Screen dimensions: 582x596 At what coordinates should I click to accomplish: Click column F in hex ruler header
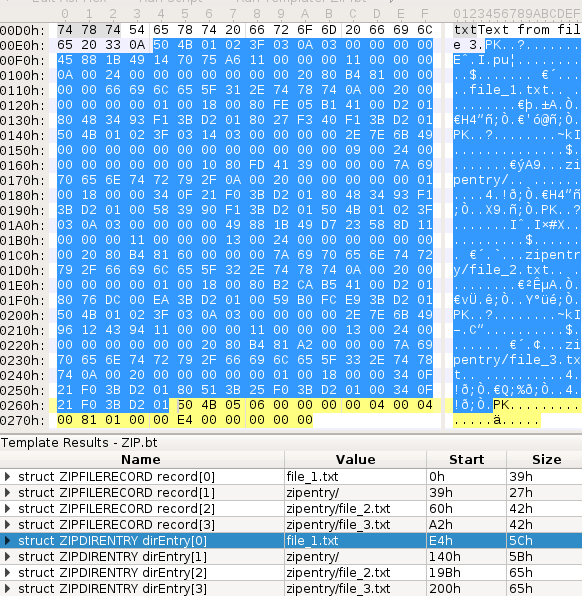(x=425, y=14)
